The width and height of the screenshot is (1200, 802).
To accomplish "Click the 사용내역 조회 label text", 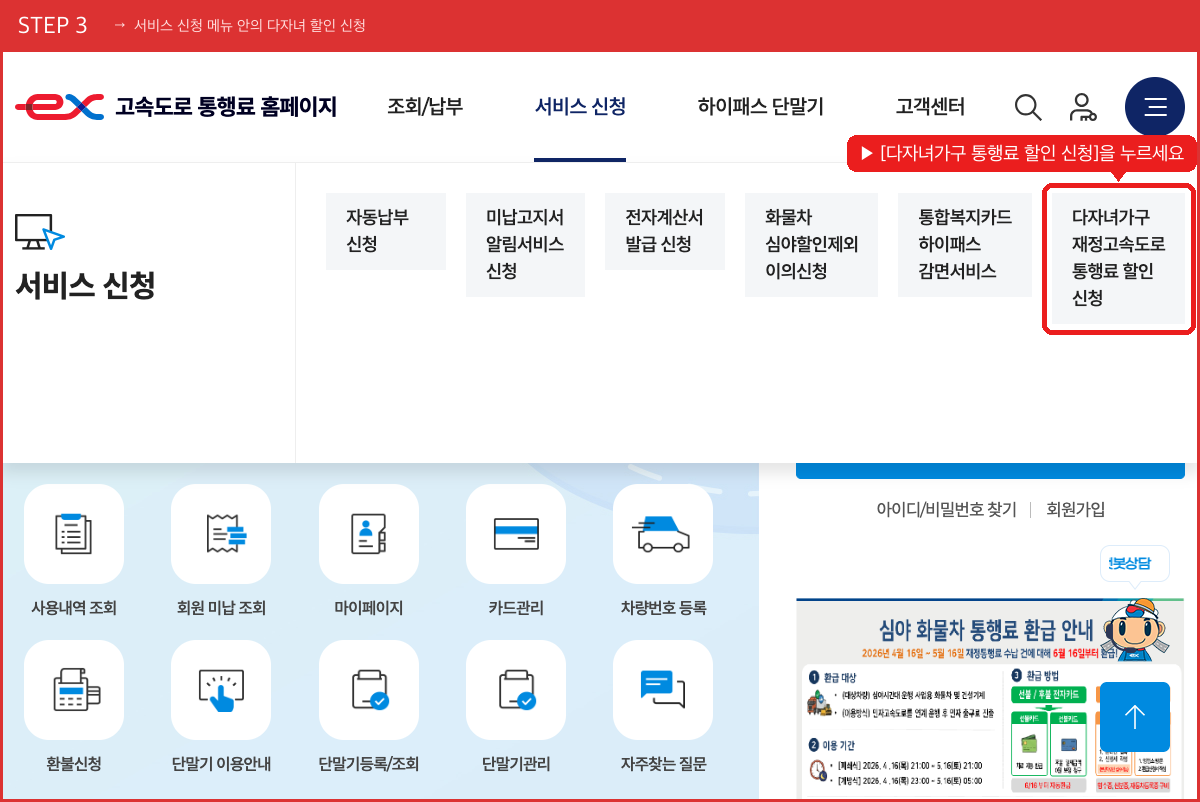I will 74,608.
